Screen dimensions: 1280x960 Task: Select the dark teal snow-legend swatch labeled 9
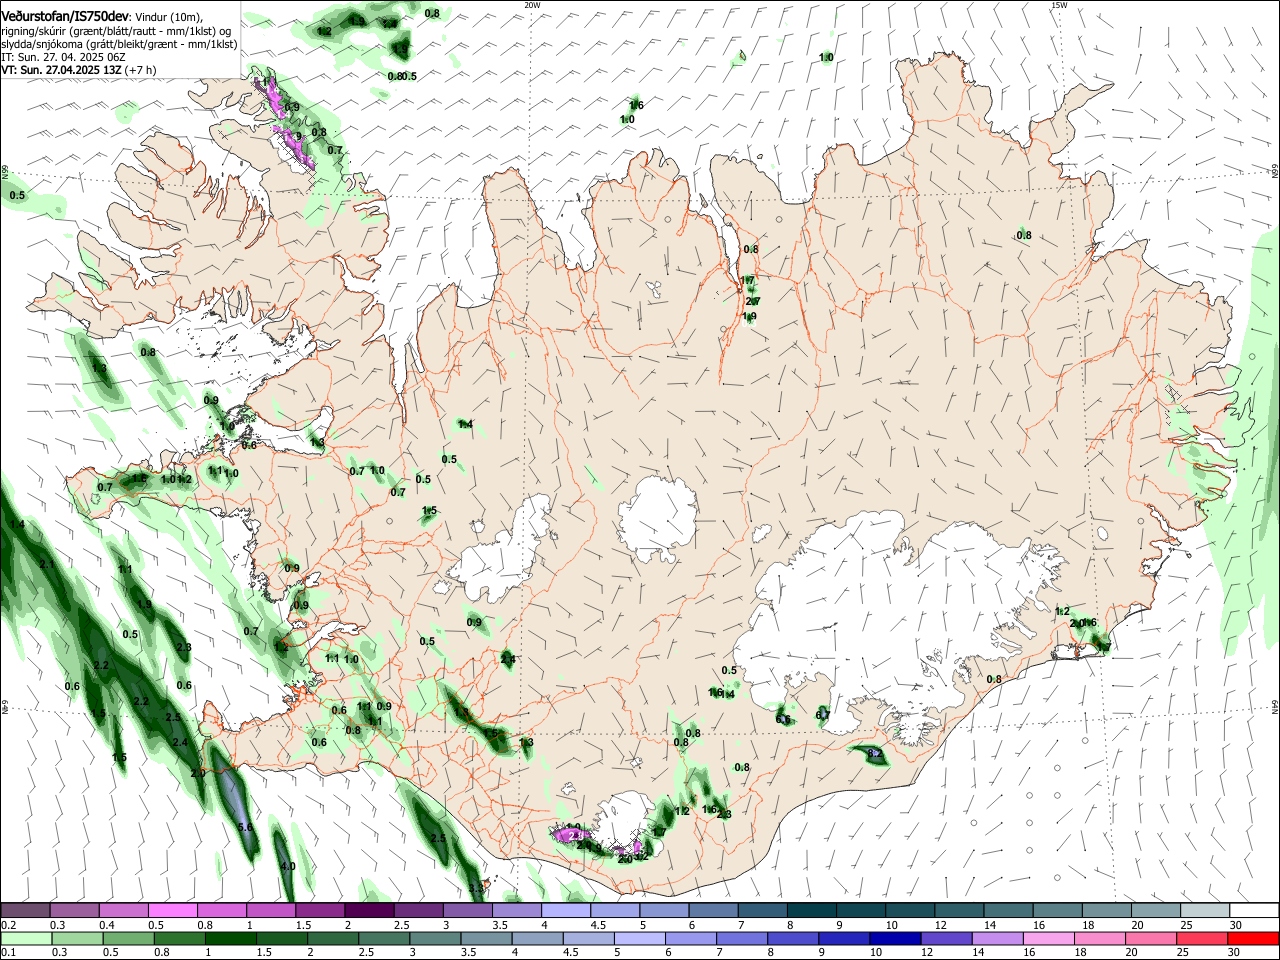click(859, 910)
